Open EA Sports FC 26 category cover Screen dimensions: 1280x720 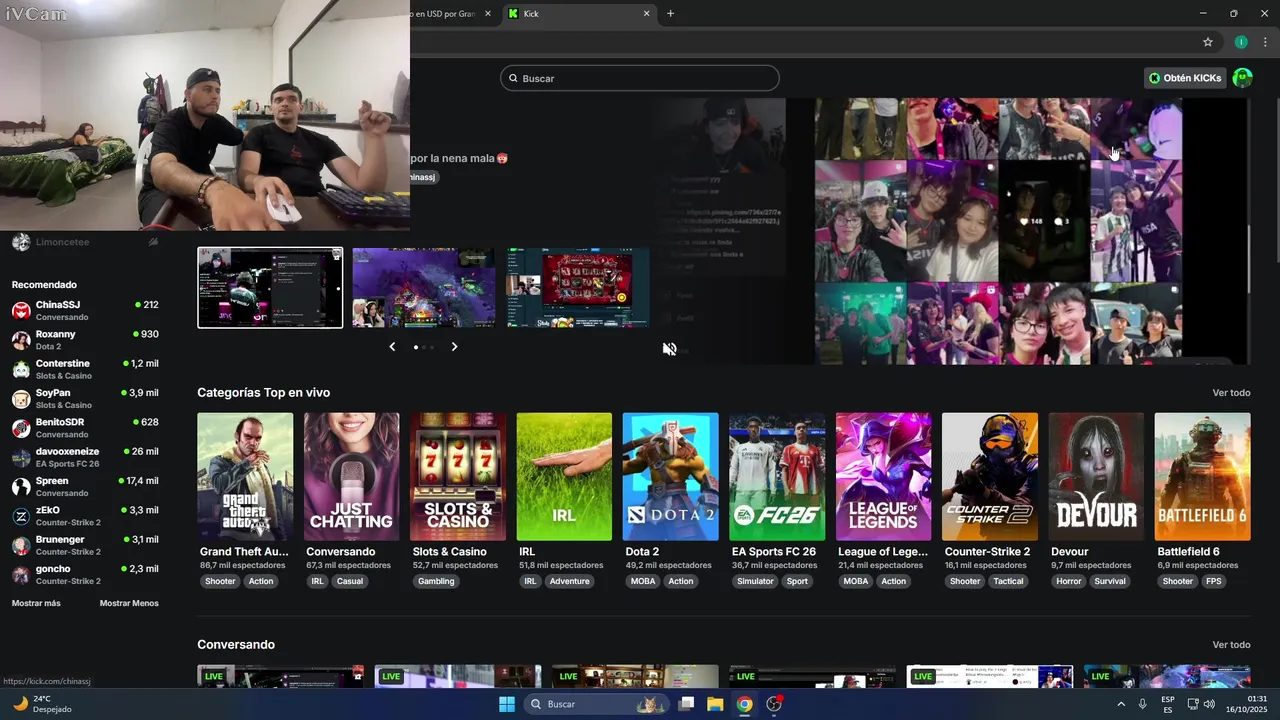(777, 477)
